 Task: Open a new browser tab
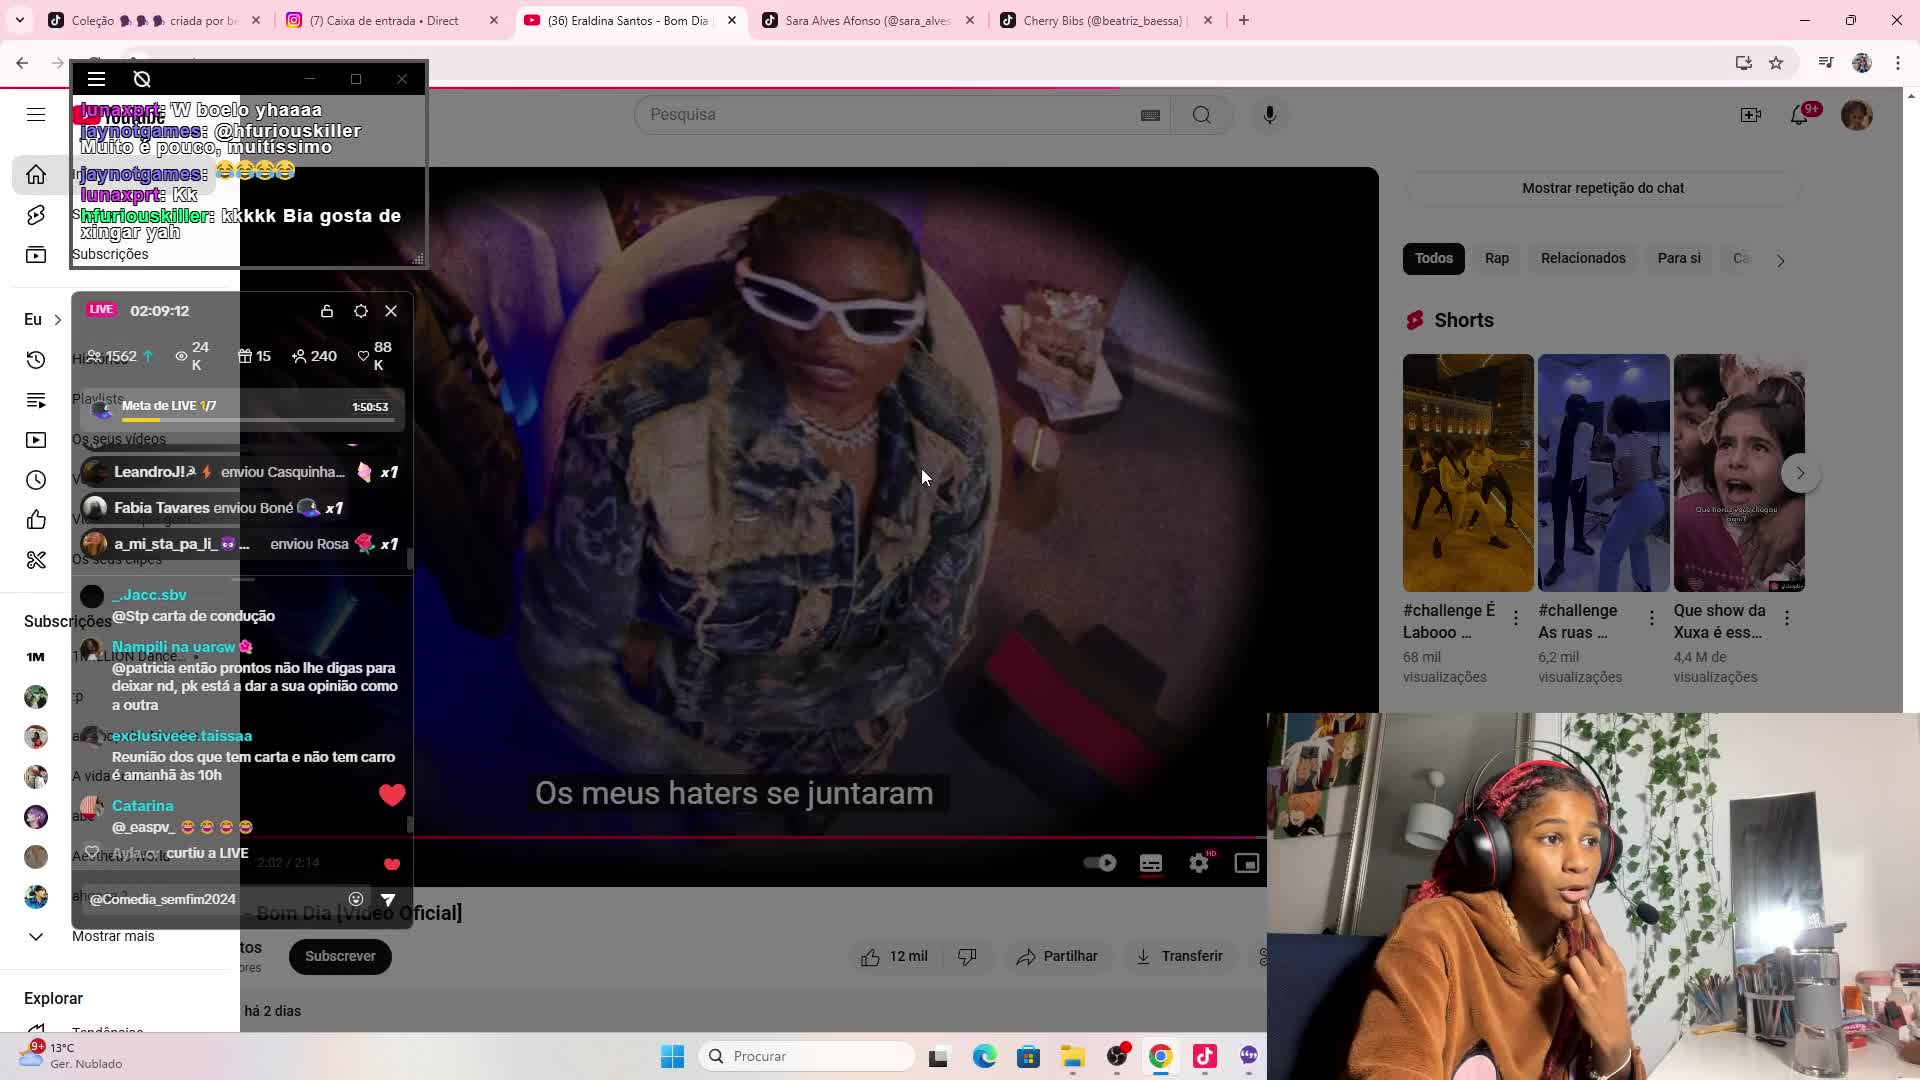tap(1244, 20)
